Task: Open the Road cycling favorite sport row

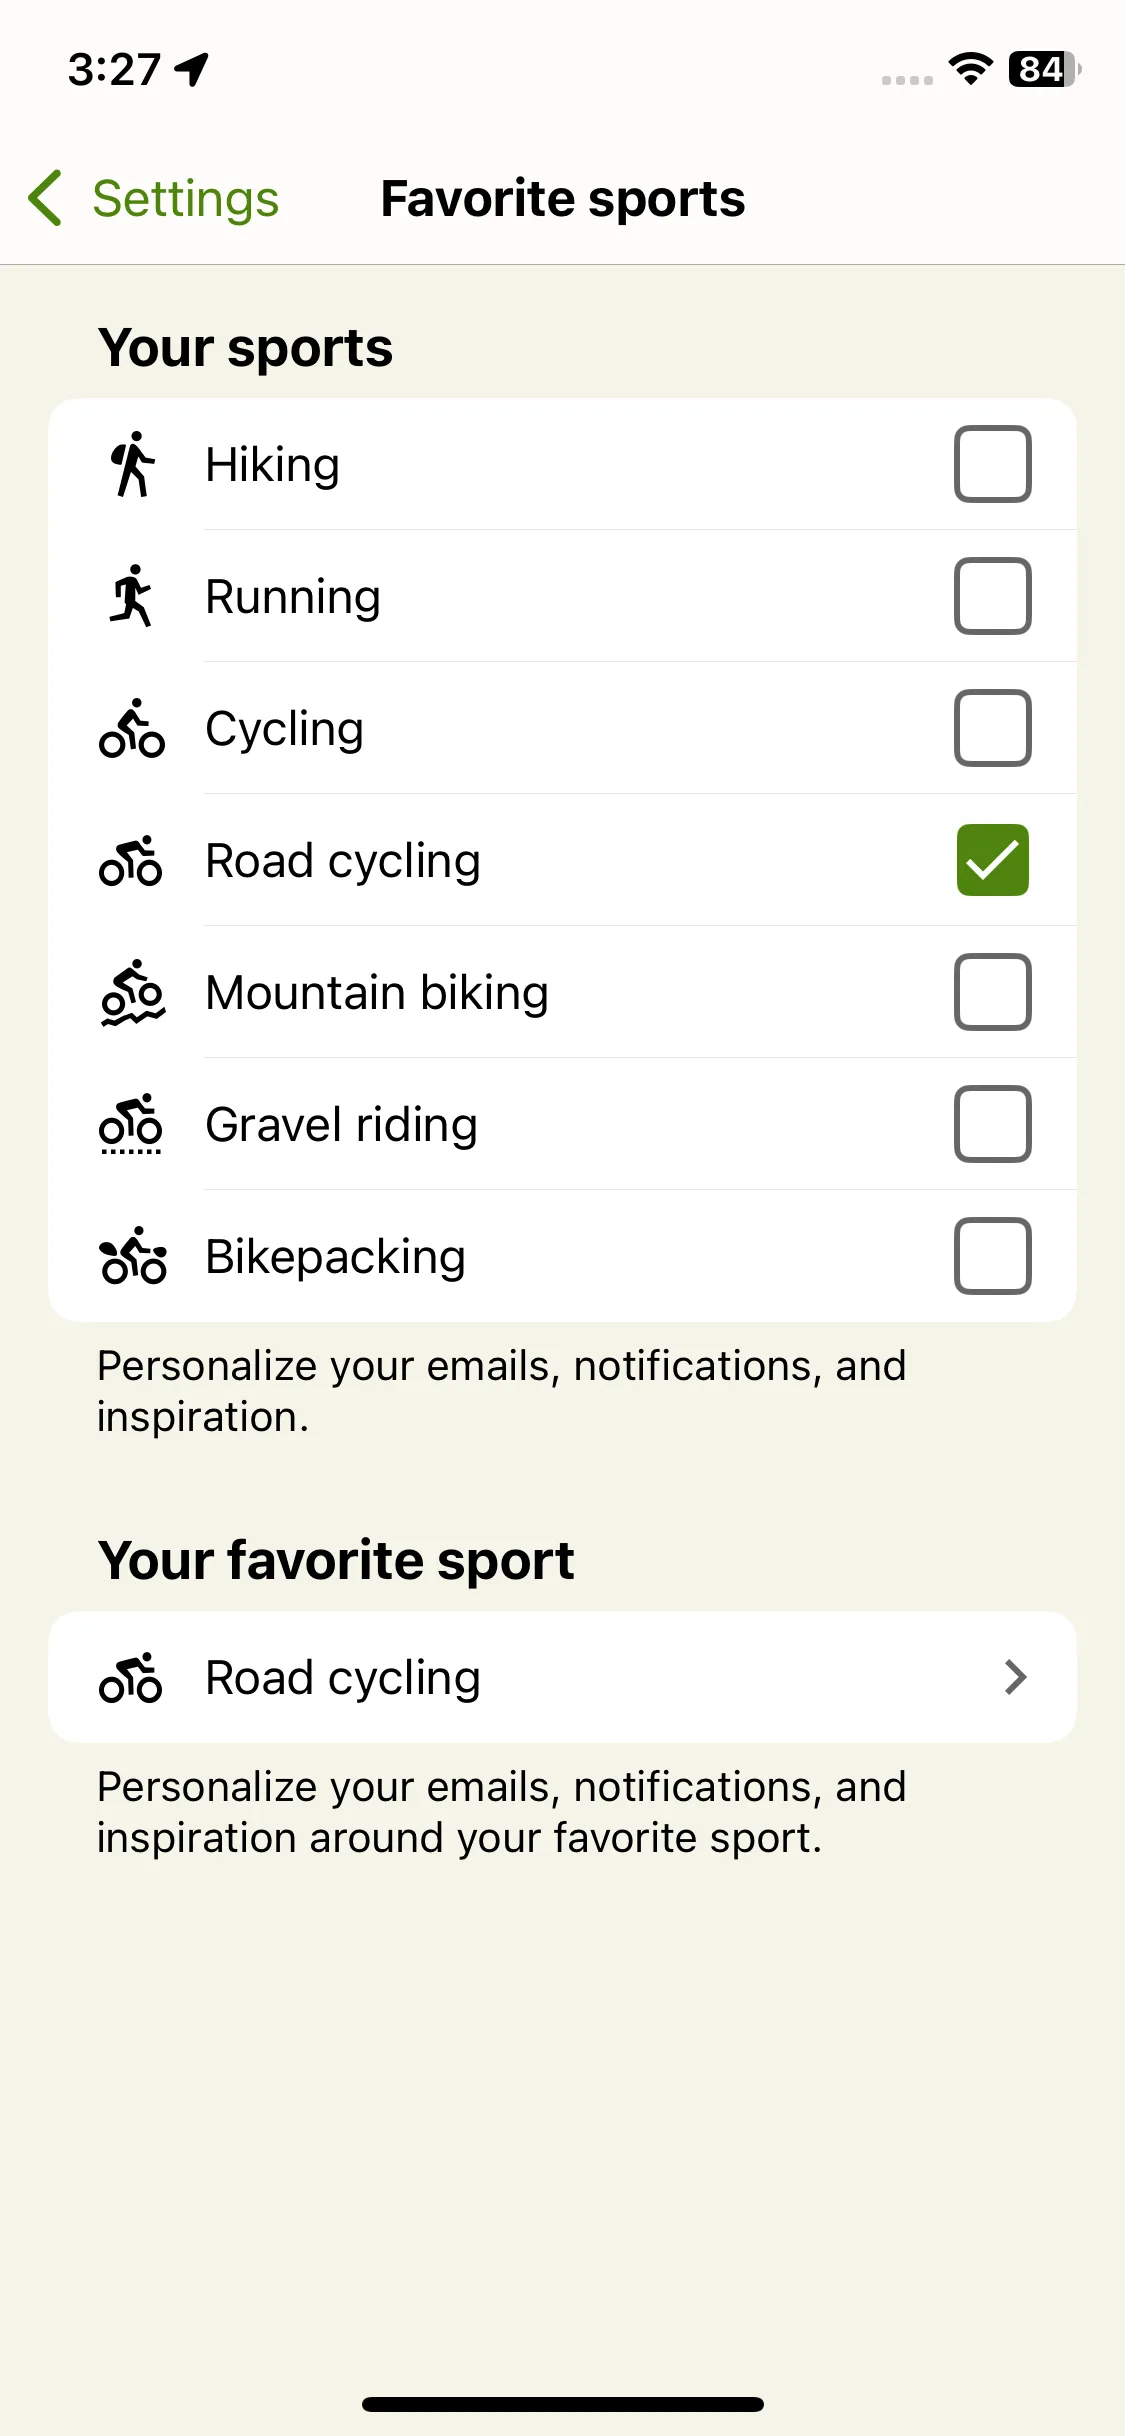Action: [562, 1677]
